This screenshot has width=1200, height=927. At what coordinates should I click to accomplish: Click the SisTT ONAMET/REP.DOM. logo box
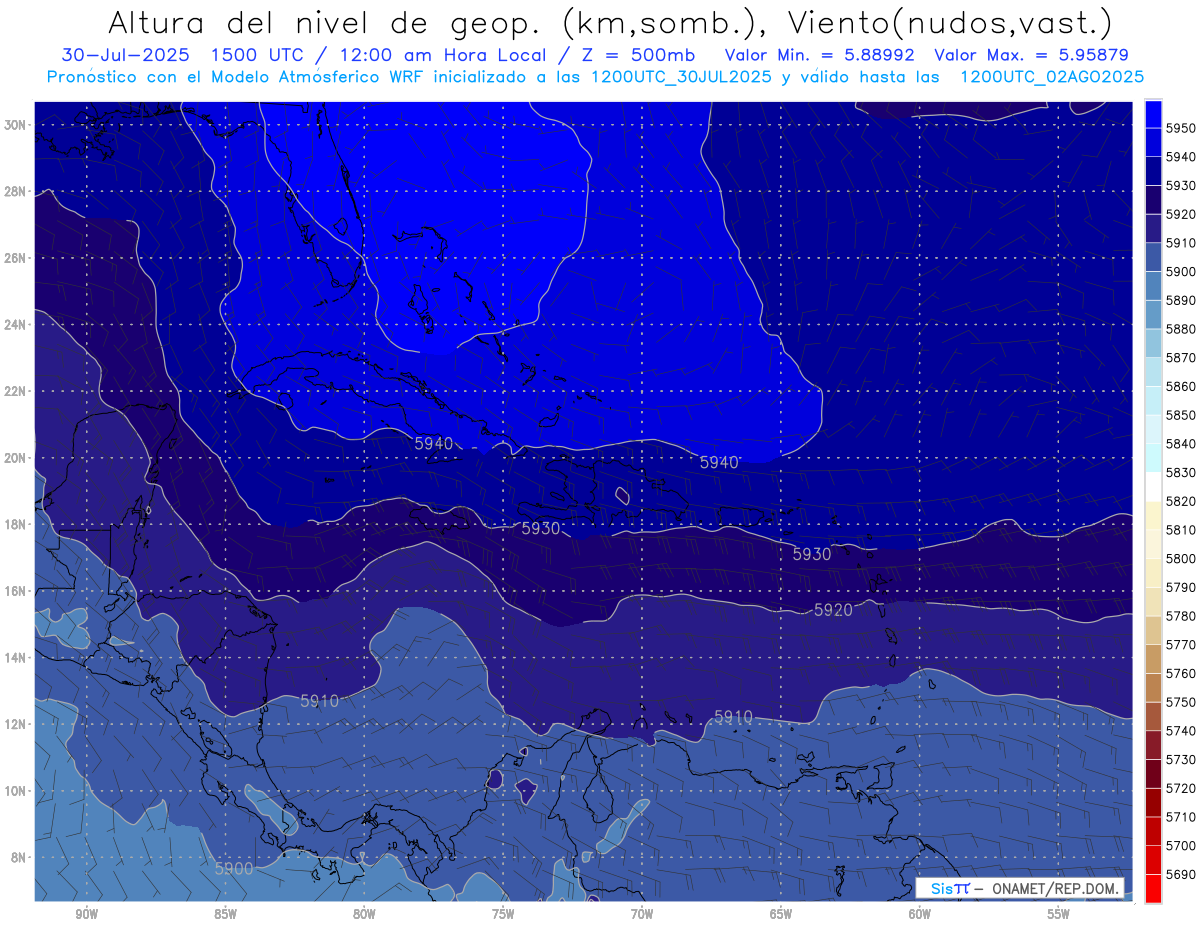point(1020,888)
